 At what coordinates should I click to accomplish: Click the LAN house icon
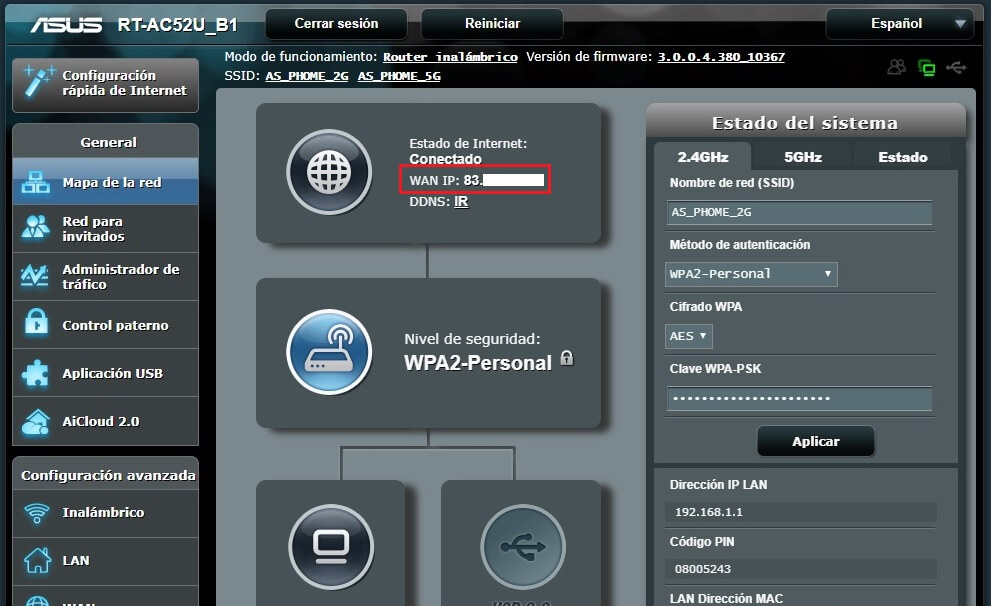coord(37,561)
